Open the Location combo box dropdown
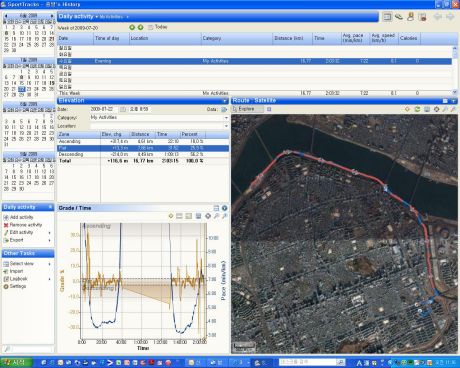The height and width of the screenshot is (368, 460). [x=226, y=126]
